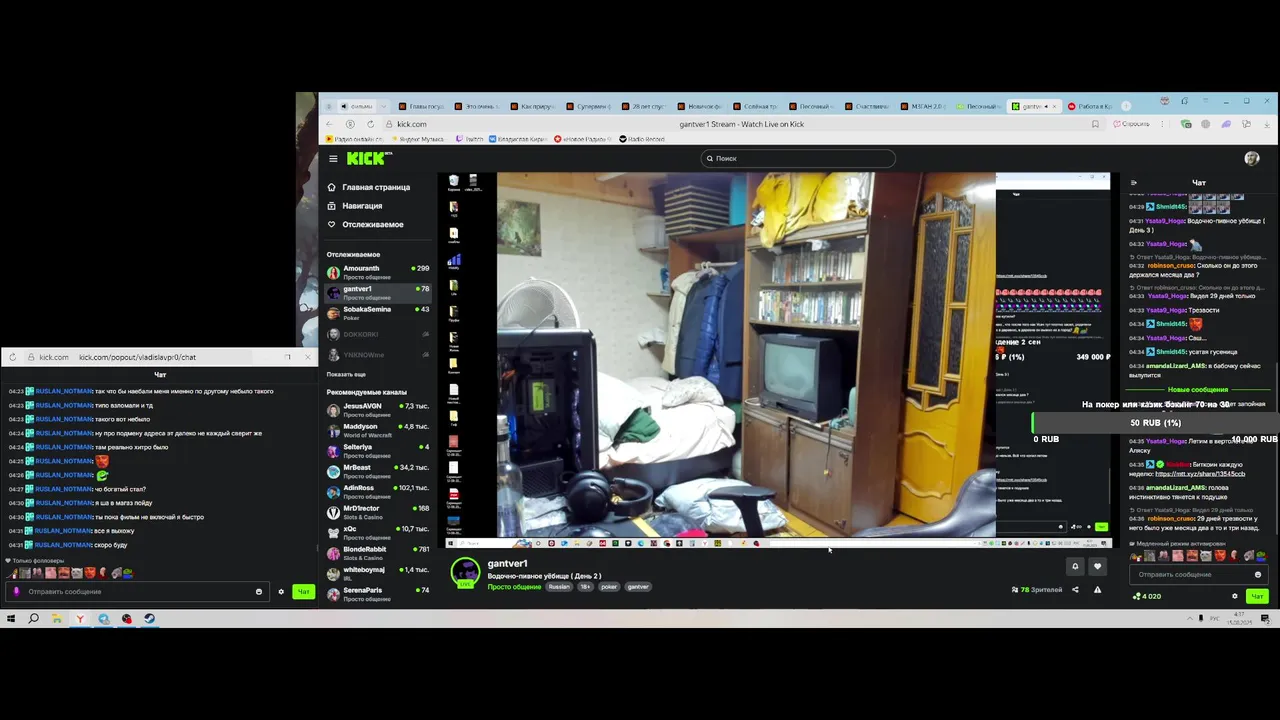The height and width of the screenshot is (720, 1280).
Task: Open JesusAVGN recommended channel
Action: click(x=378, y=410)
